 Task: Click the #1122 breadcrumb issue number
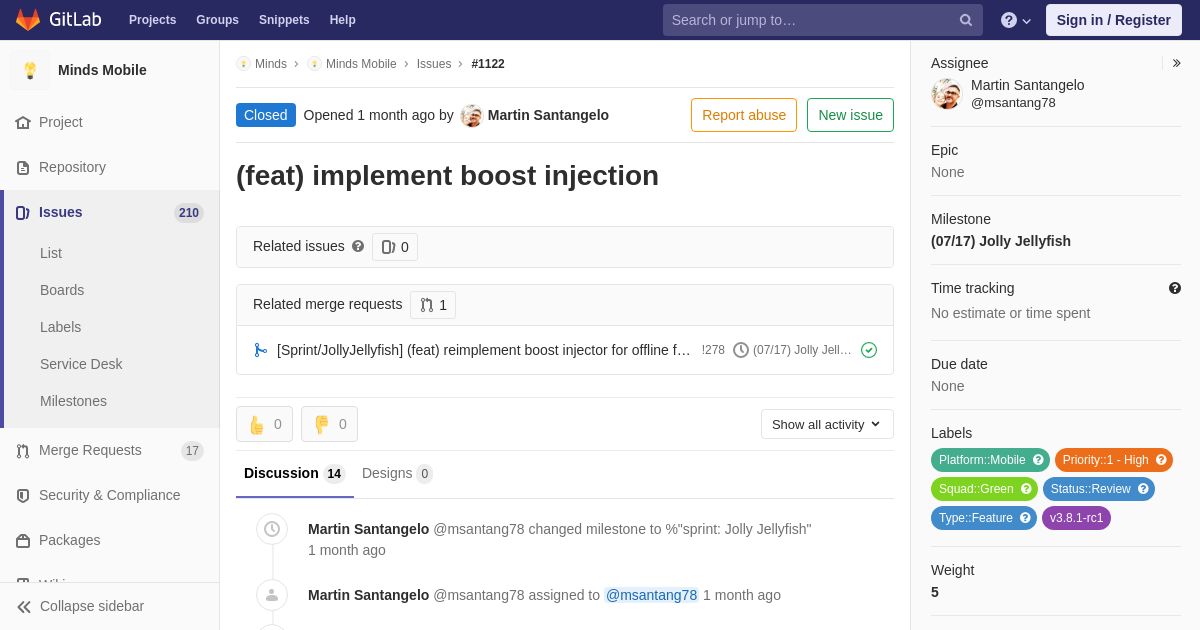coord(488,64)
